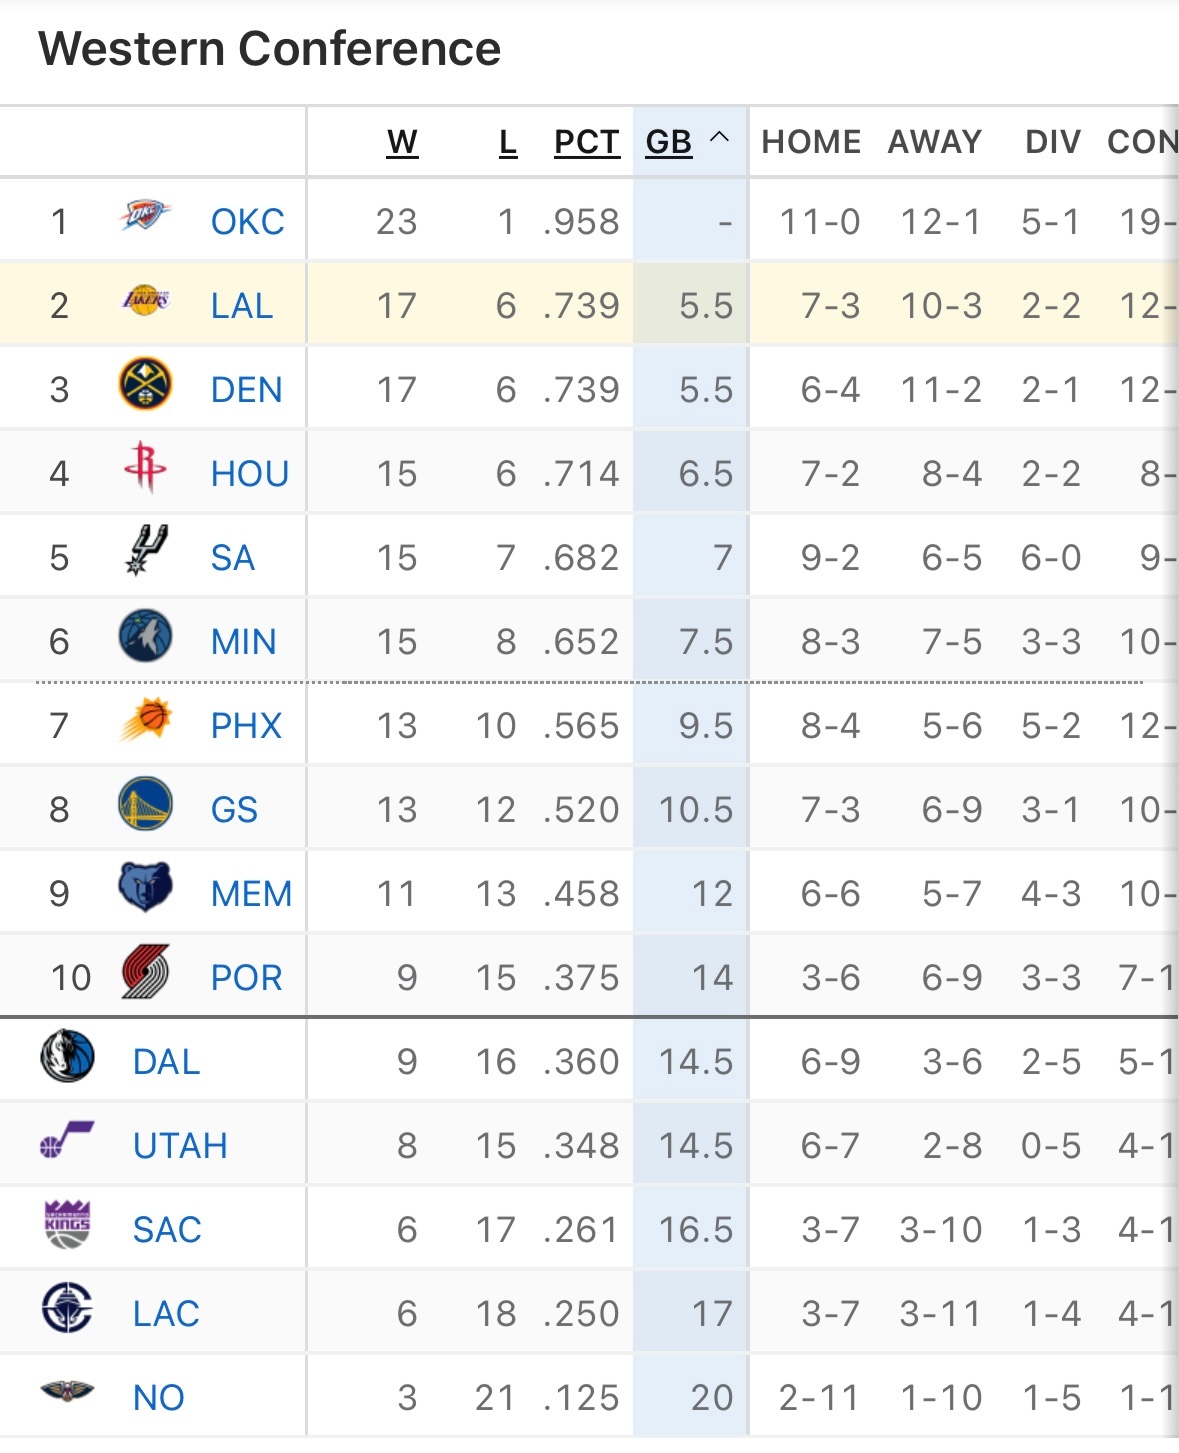
Task: Click the Golden State Warriors logo
Action: [145, 805]
